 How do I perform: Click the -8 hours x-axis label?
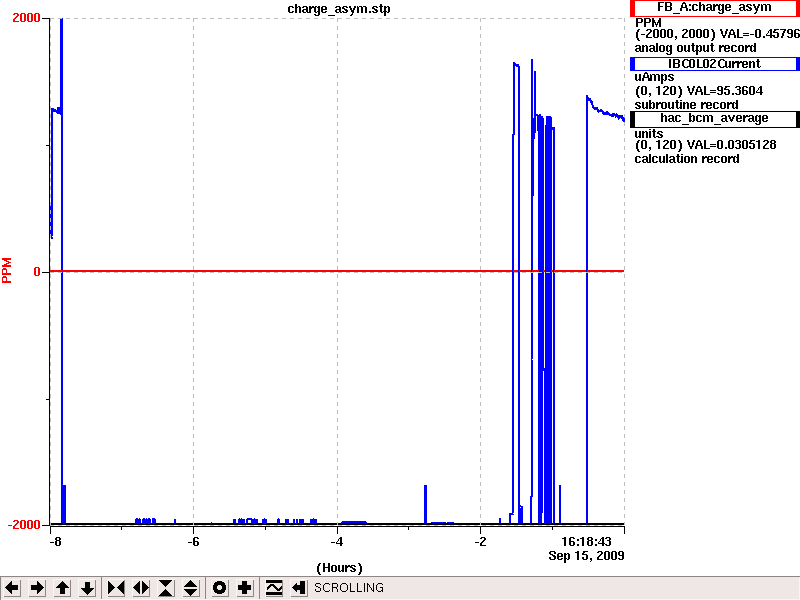point(55,542)
